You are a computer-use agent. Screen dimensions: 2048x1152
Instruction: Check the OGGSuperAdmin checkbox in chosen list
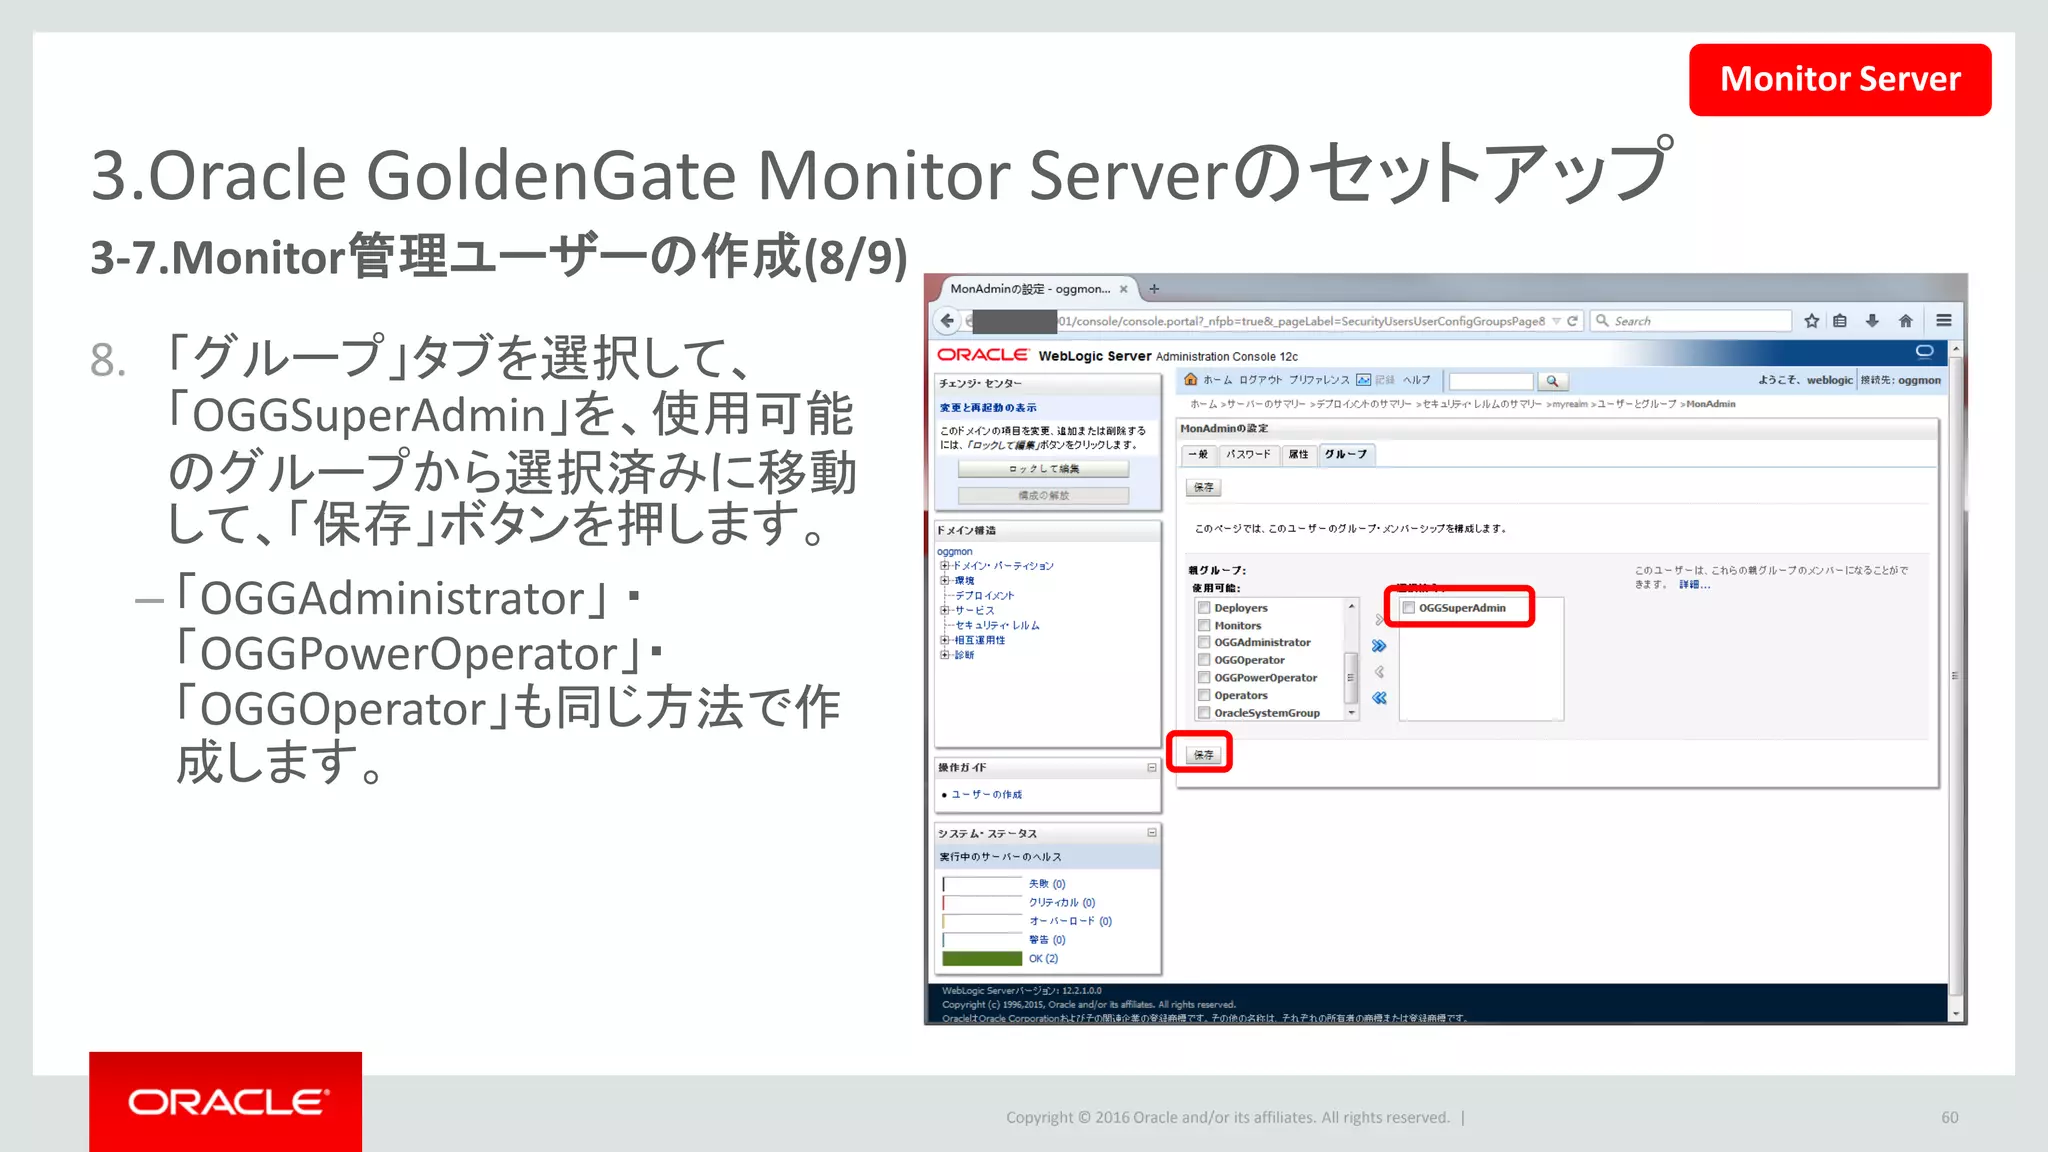pyautogui.click(x=1408, y=608)
